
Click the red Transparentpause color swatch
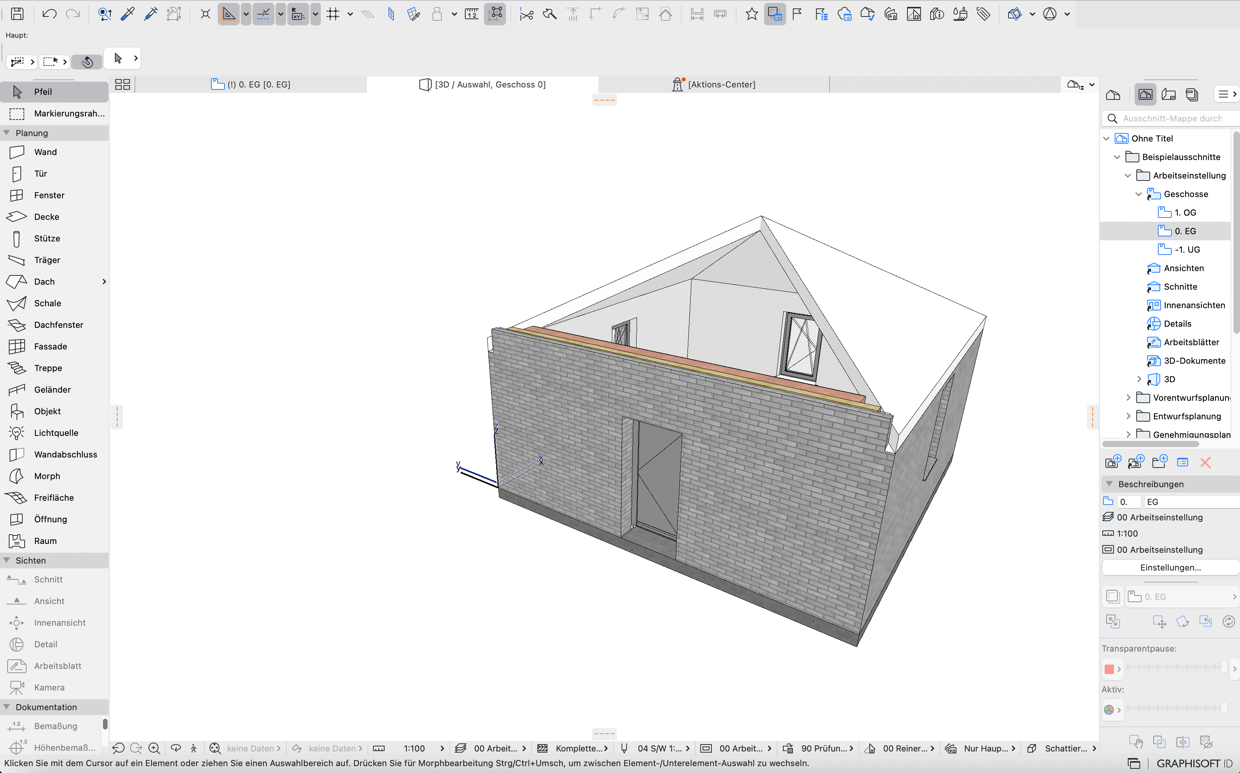coord(1109,669)
